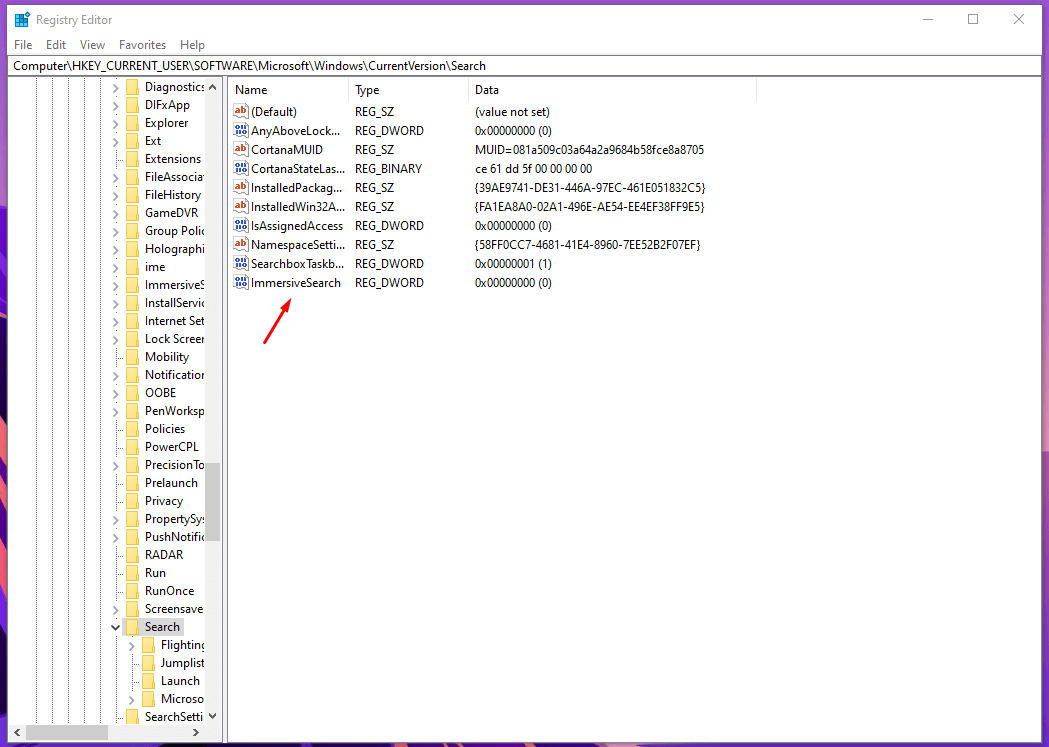Click the Explorer folder icon
Viewport: 1049px width, 747px height.
point(132,123)
